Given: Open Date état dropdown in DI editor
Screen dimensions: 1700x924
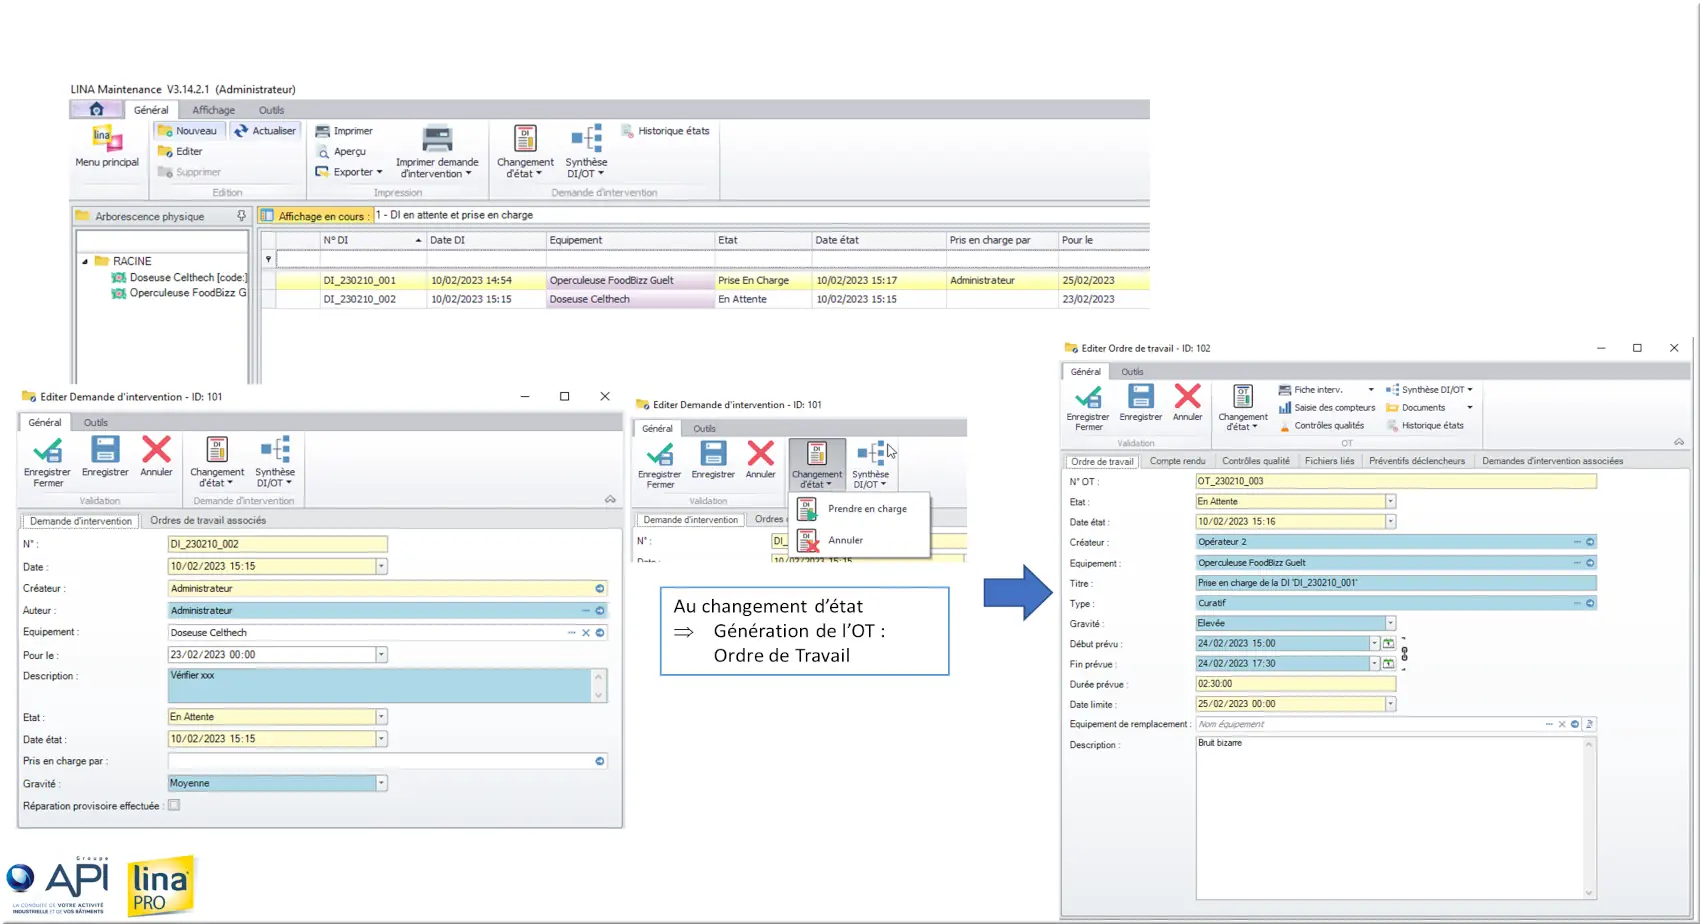Looking at the screenshot, I should [381, 739].
